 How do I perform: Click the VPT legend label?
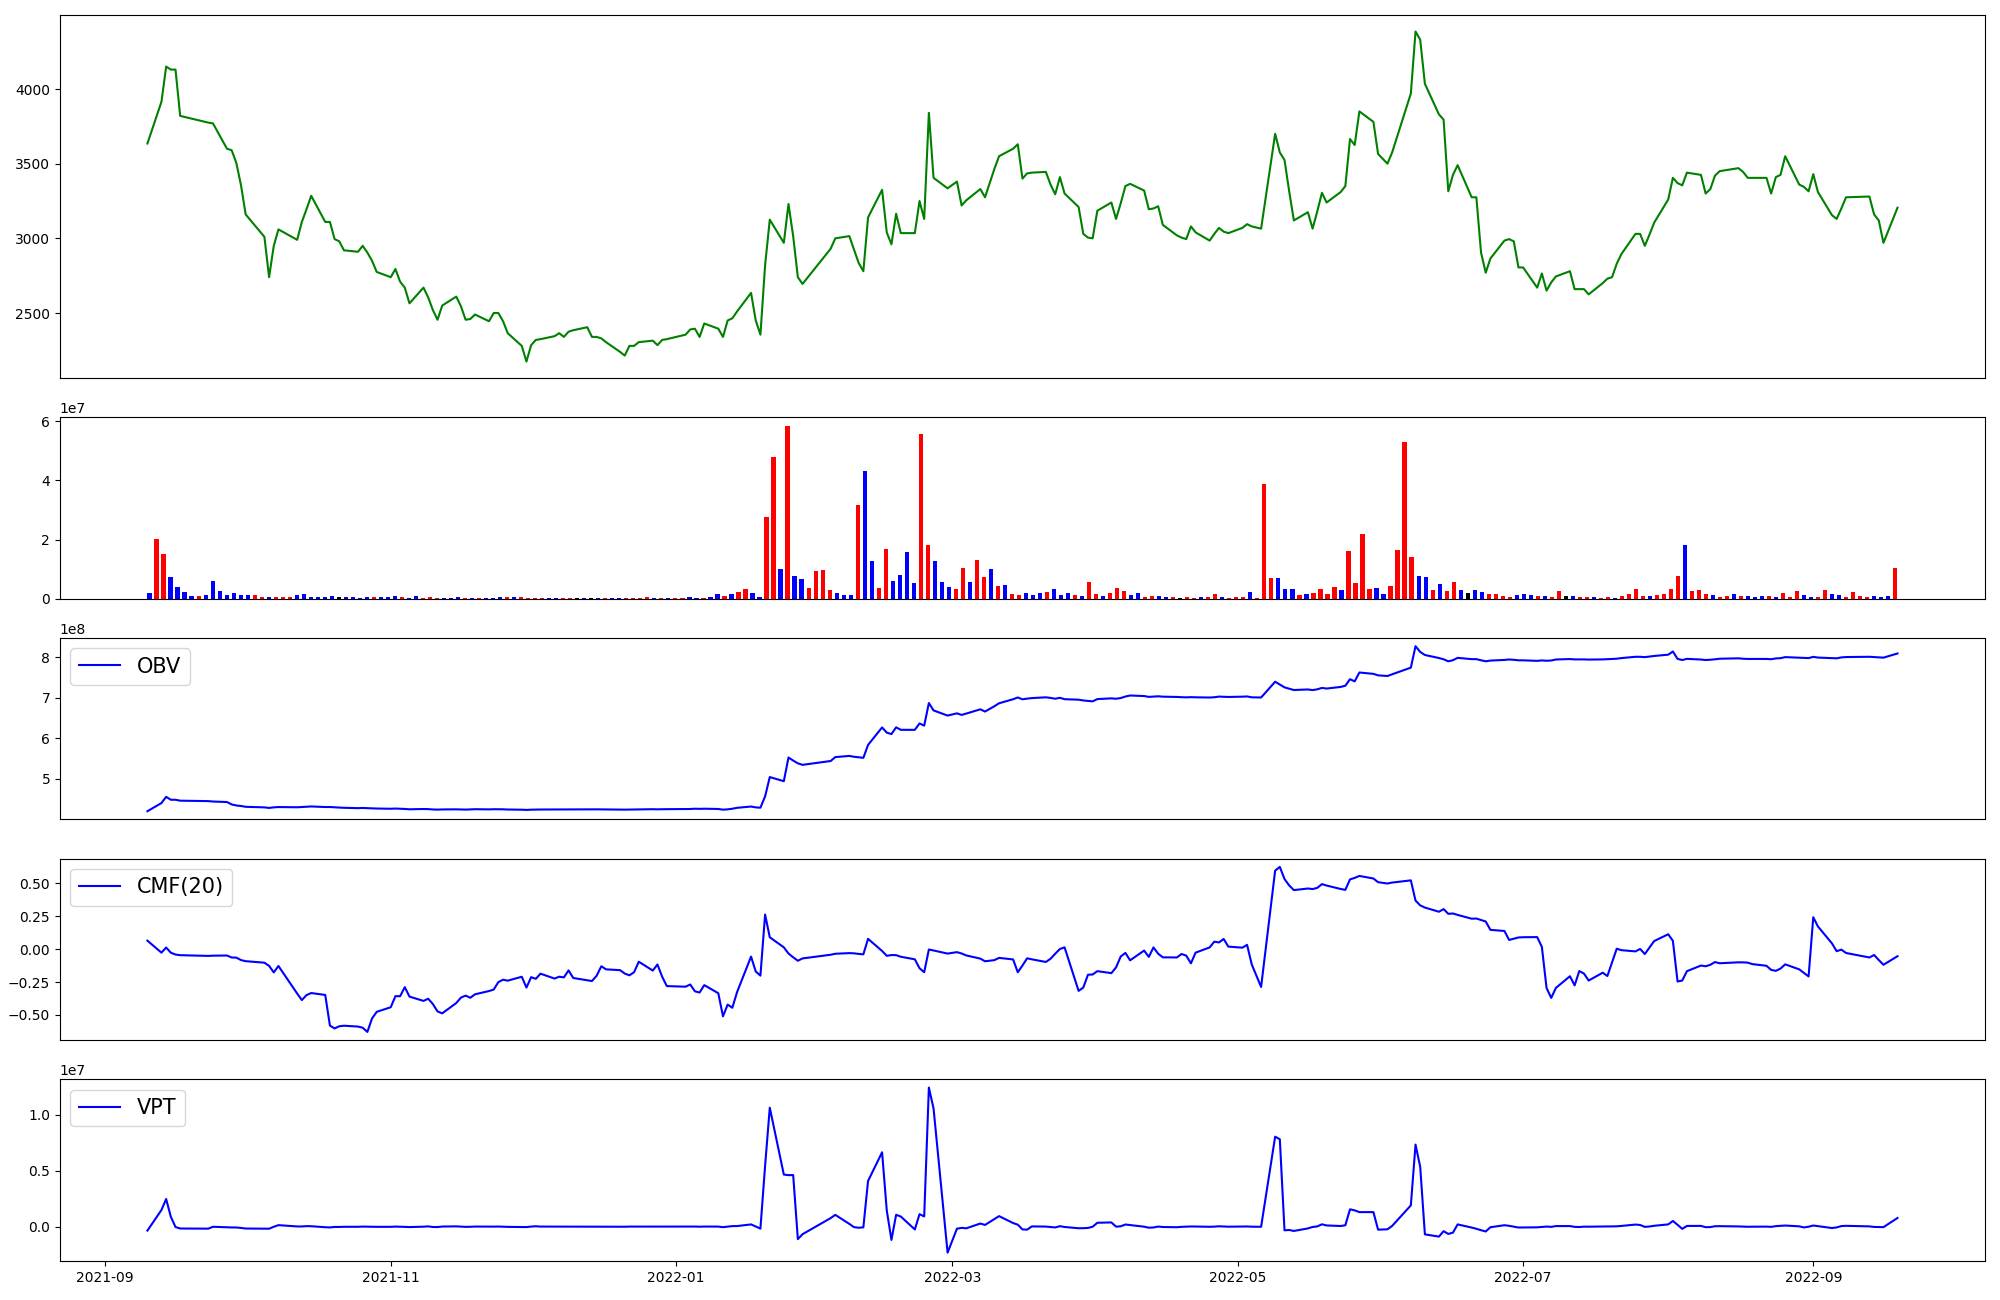pyautogui.click(x=156, y=1107)
